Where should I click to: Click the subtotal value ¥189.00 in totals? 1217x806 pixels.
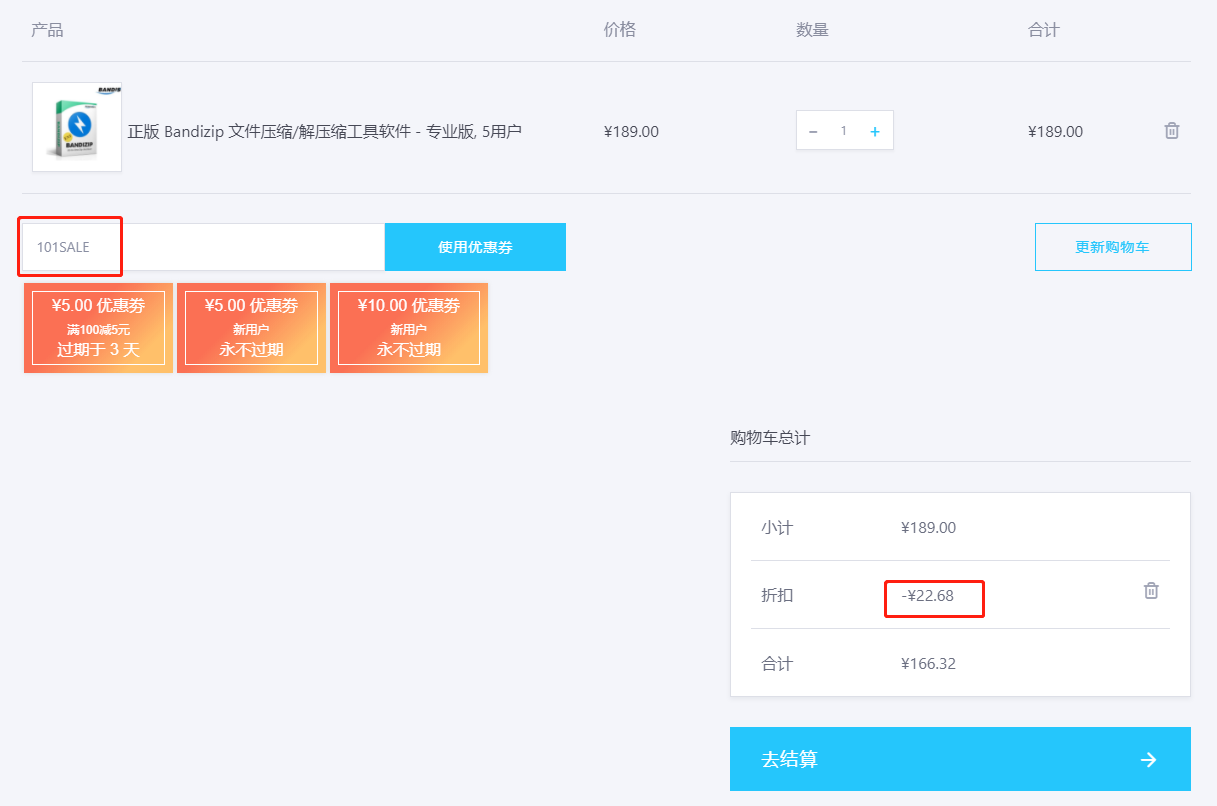tap(928, 527)
